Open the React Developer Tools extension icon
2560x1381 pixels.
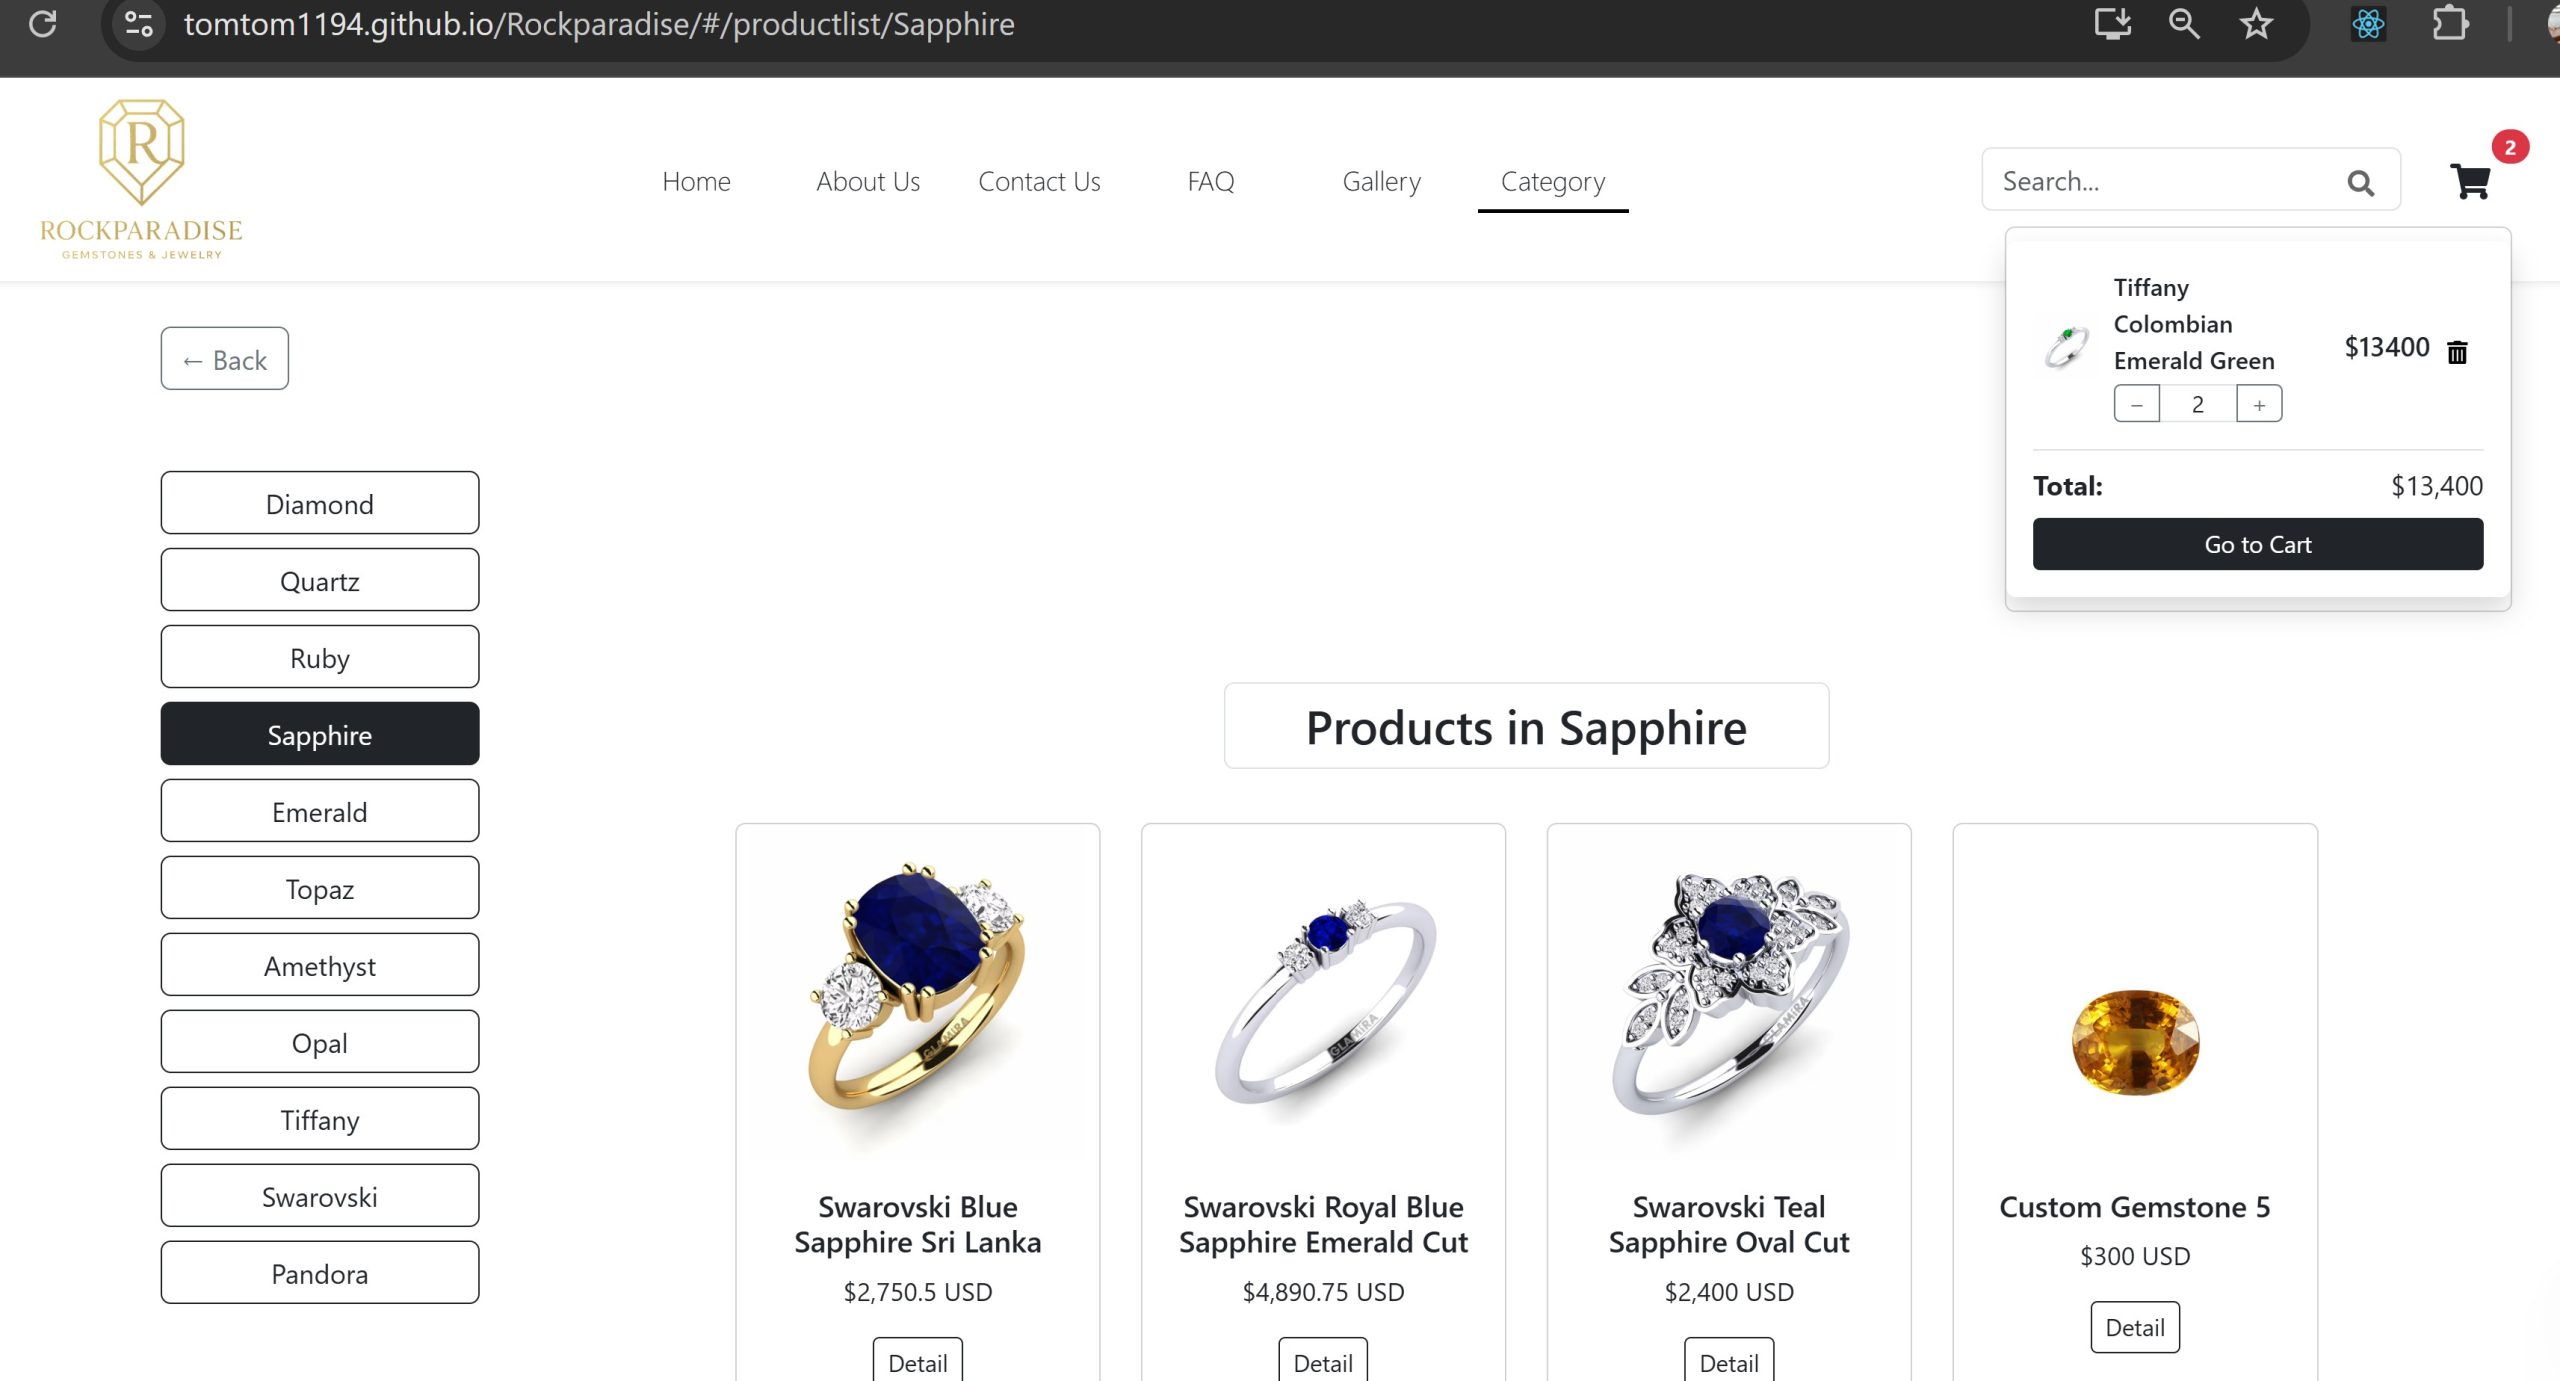tap(2368, 23)
